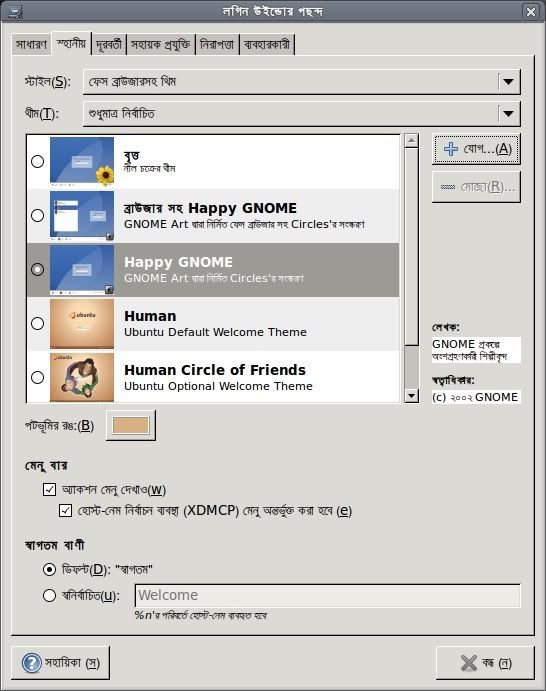This screenshot has height=691, width=546.
Task: Open the Security tab next to Accessibility
Action: [217, 45]
